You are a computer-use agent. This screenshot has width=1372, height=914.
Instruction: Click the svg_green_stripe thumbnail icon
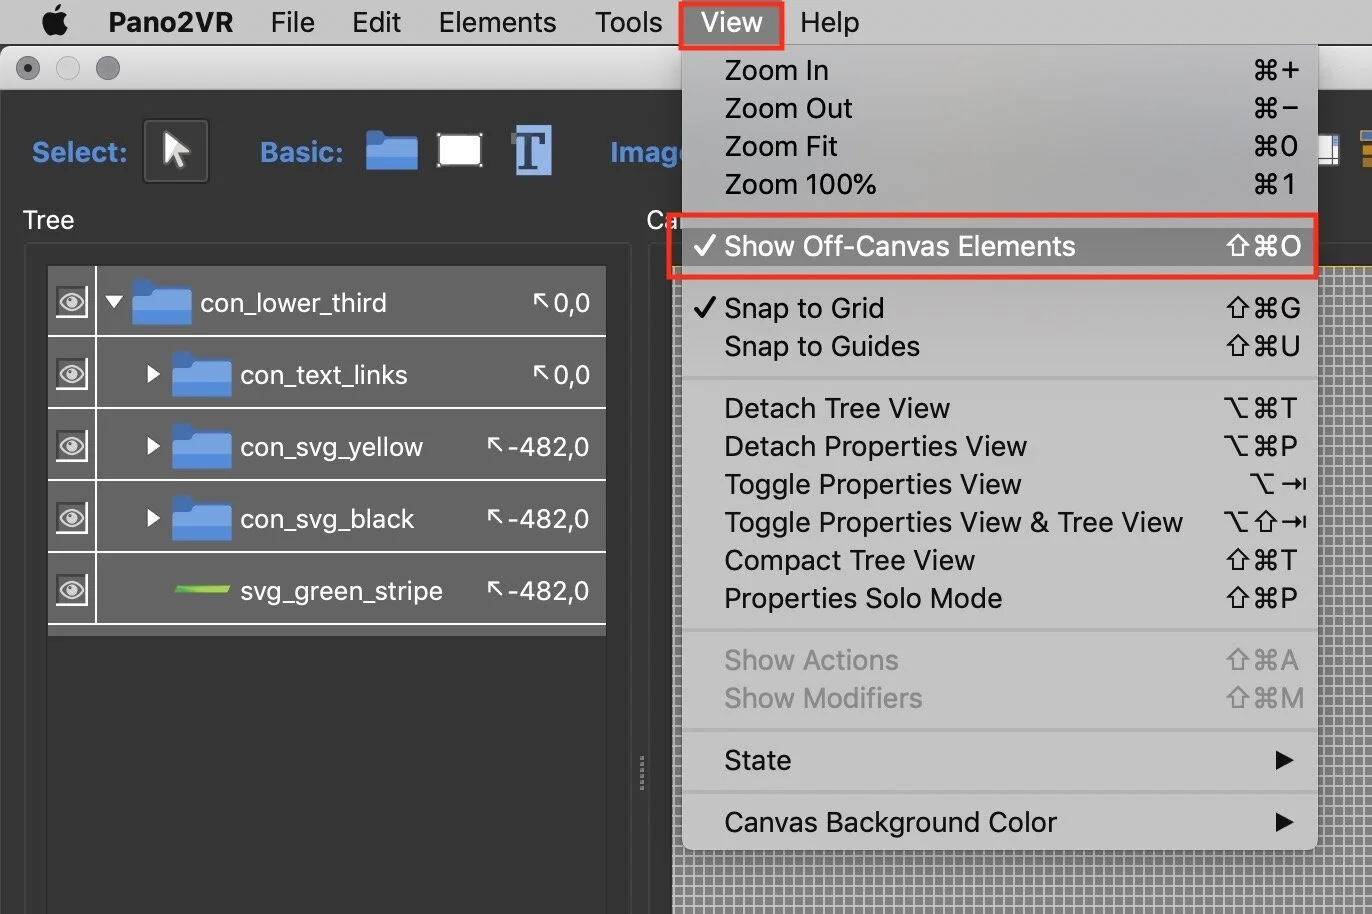tap(202, 590)
